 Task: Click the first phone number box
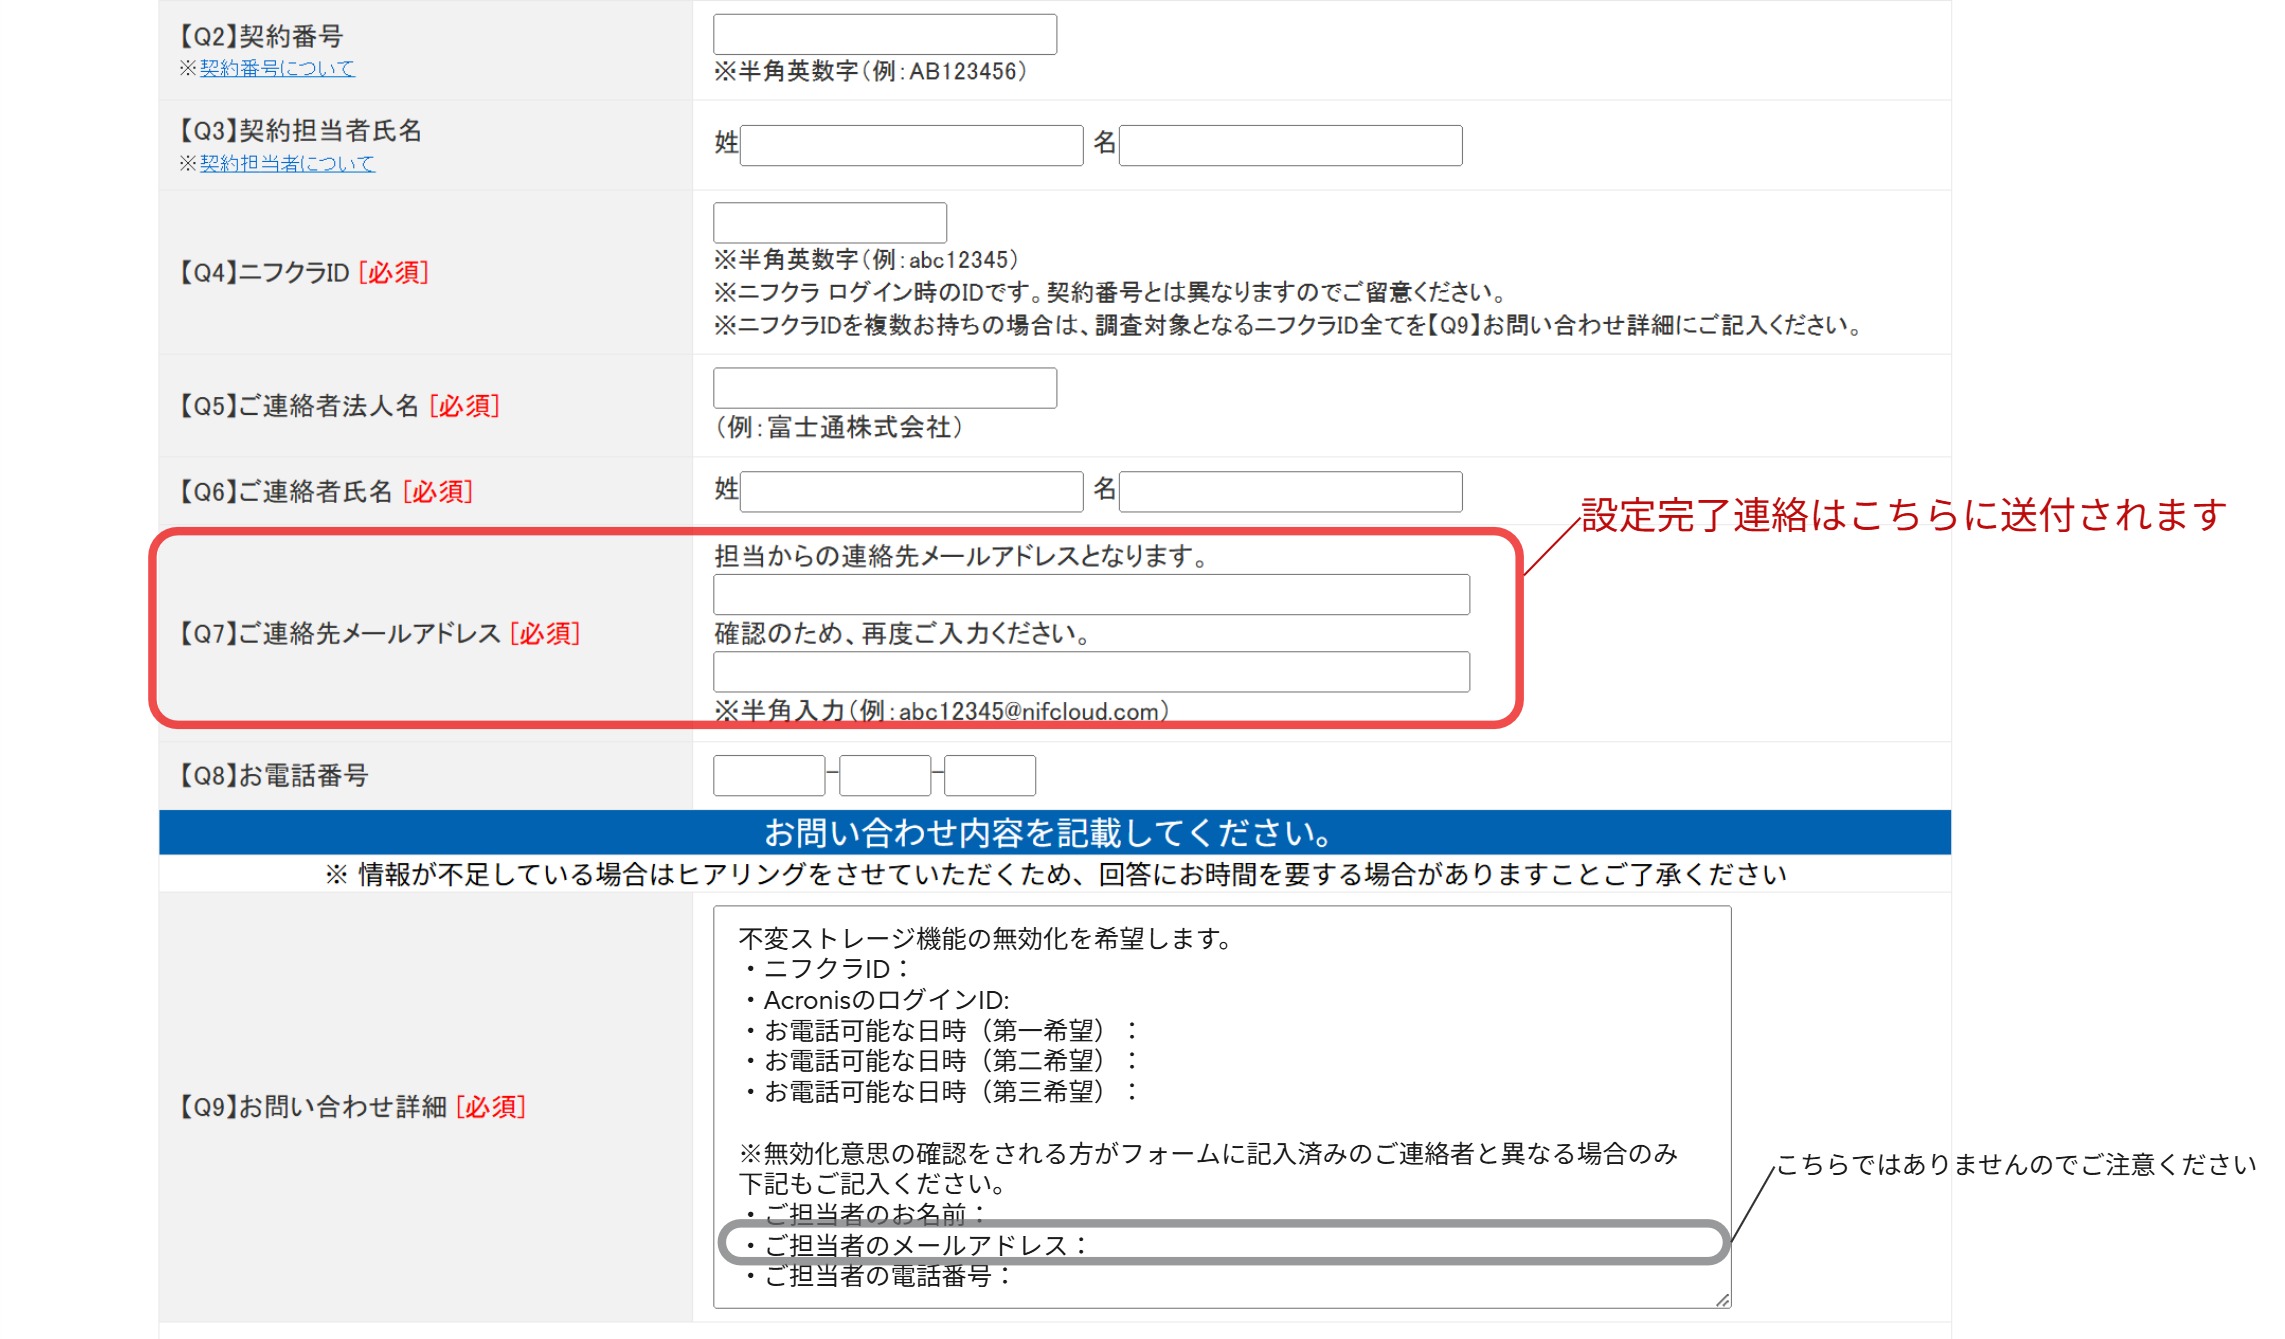click(768, 775)
